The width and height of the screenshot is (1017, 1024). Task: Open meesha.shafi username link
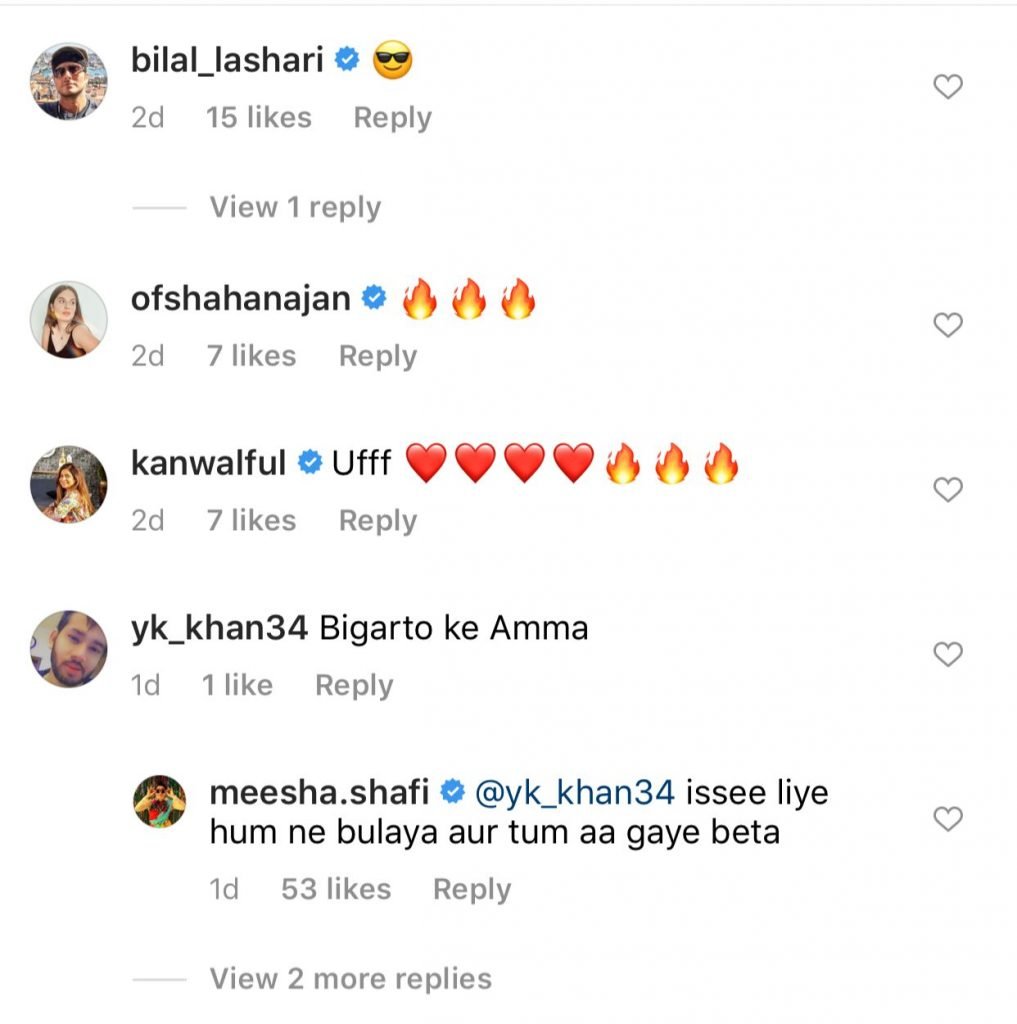(x=320, y=794)
